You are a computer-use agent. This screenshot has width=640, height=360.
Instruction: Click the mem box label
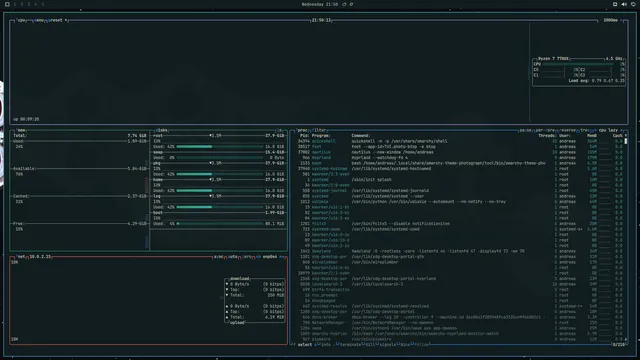click(x=21, y=130)
